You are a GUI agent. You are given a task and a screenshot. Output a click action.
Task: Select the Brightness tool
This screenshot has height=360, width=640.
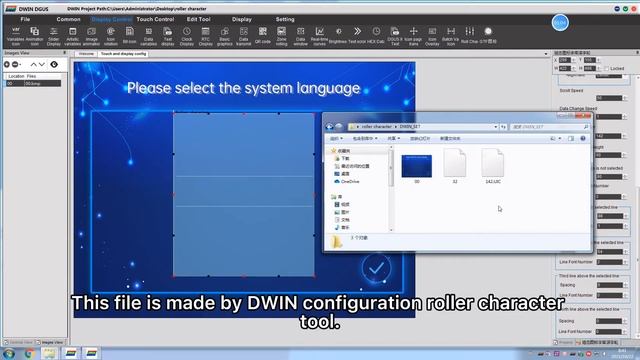(x=338, y=35)
